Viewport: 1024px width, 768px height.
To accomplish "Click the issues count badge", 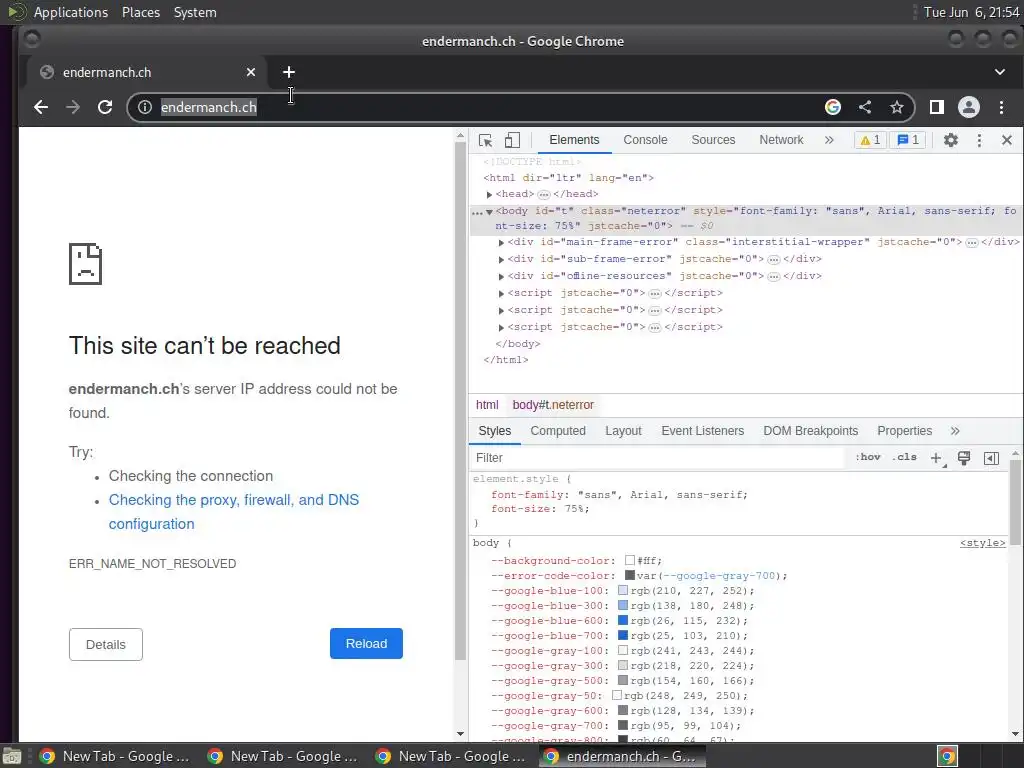I will click(908, 140).
